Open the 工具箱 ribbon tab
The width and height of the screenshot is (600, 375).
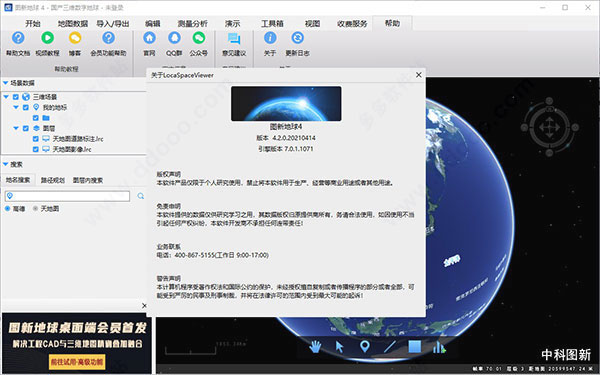click(272, 23)
